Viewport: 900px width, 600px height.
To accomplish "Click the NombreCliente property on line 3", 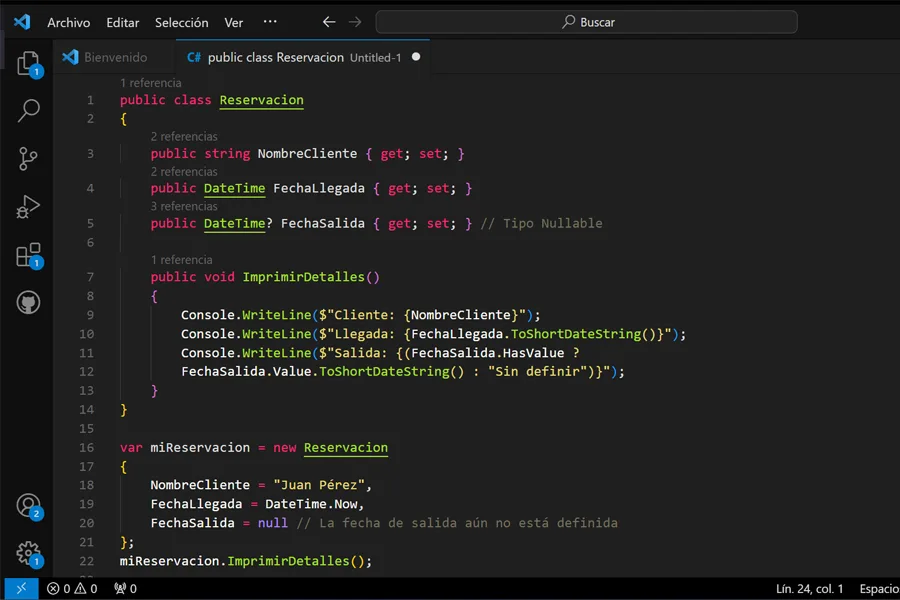I will click(x=307, y=154).
